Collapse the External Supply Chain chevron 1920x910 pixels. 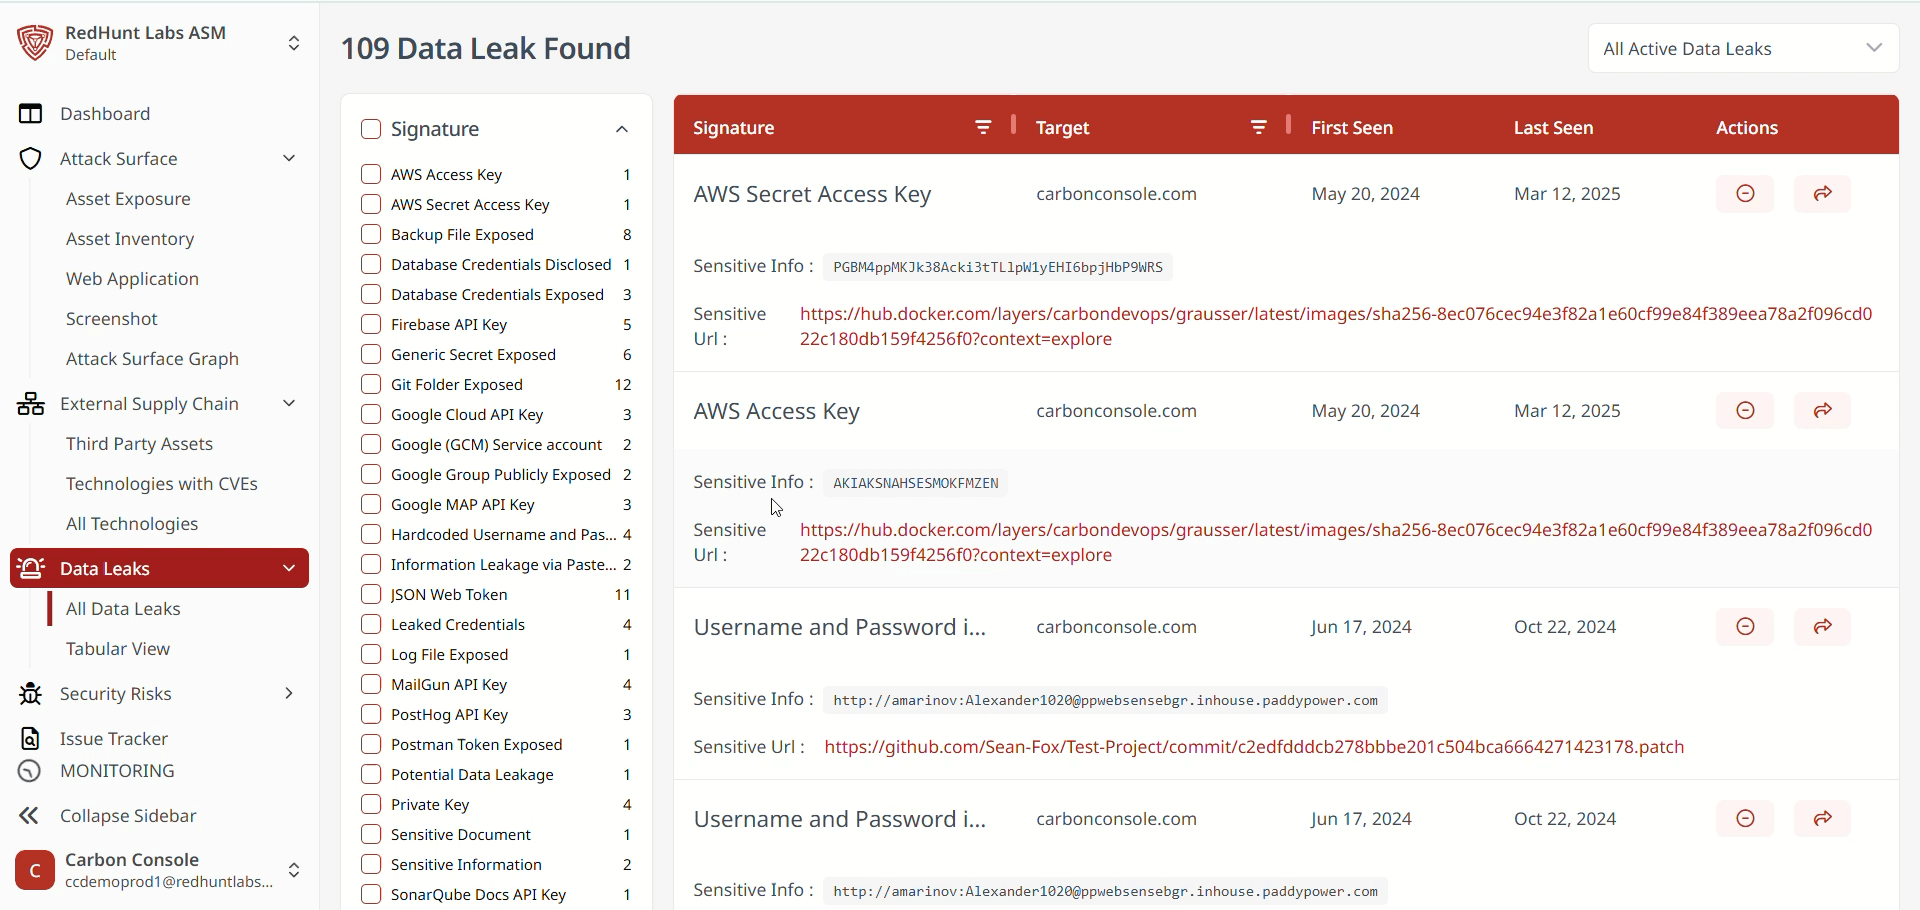pos(289,403)
